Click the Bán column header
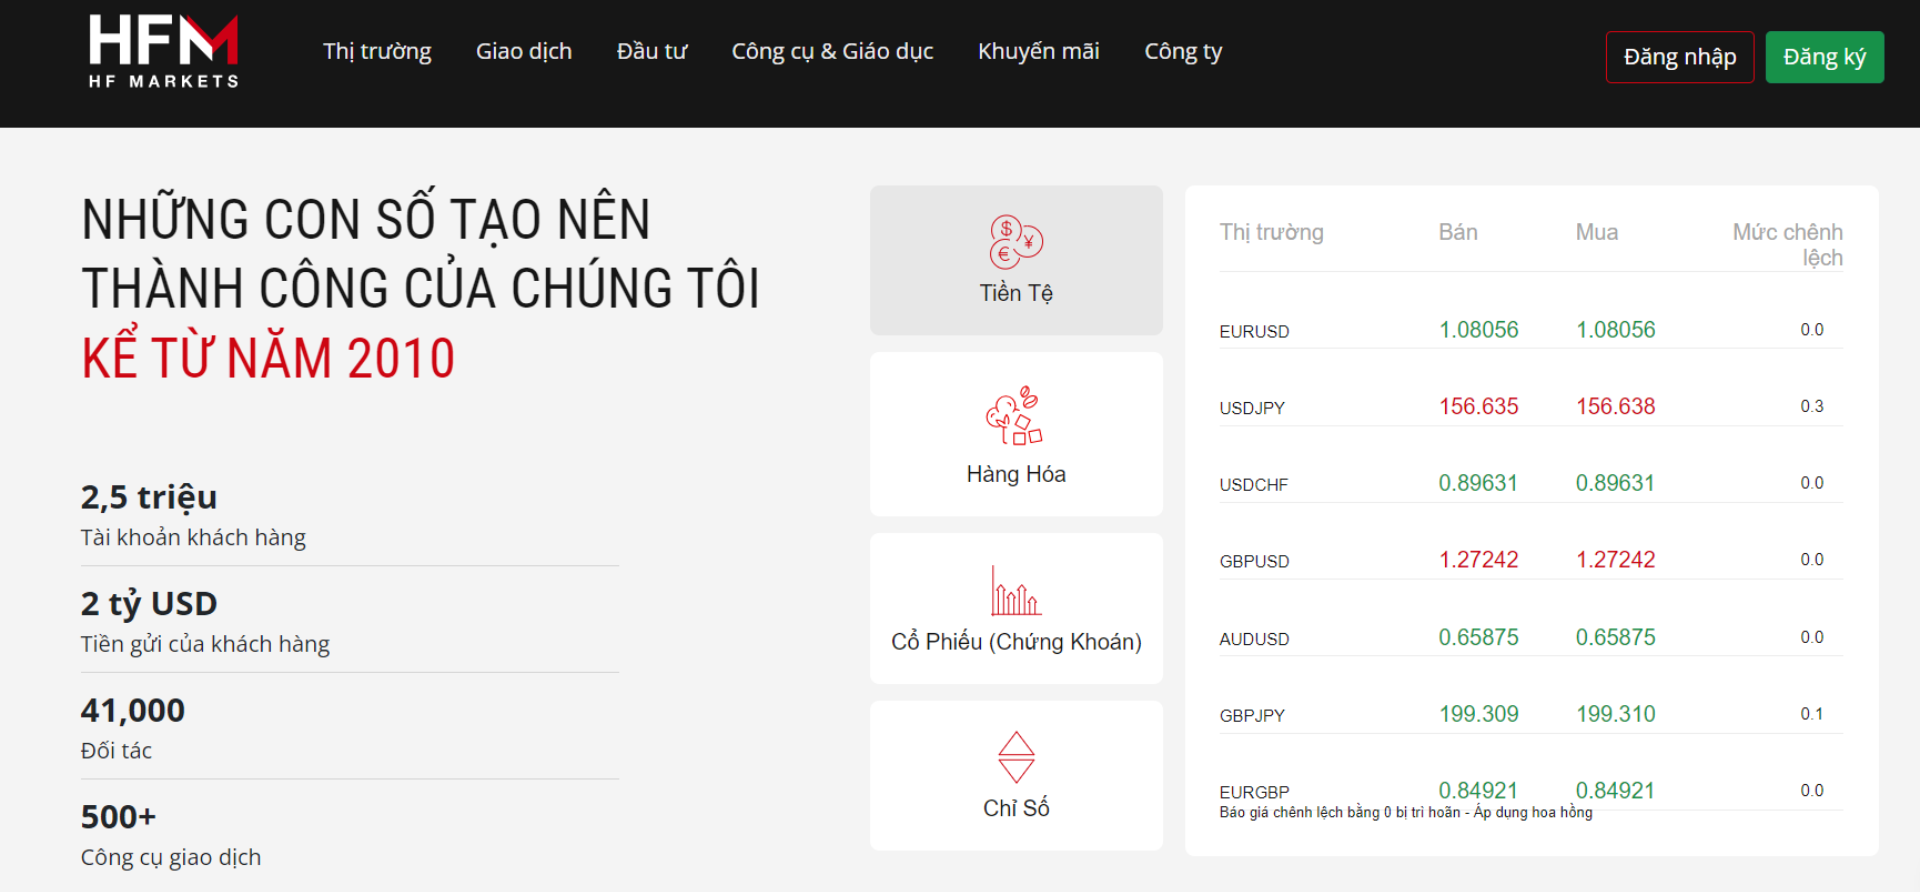Viewport: 1920px width, 892px height. (1458, 232)
